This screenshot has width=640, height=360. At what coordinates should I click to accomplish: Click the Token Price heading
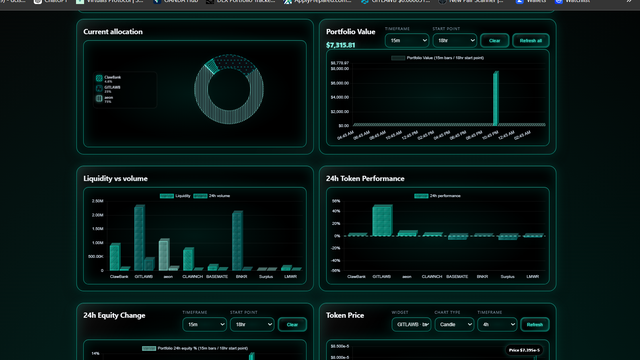tap(345, 315)
